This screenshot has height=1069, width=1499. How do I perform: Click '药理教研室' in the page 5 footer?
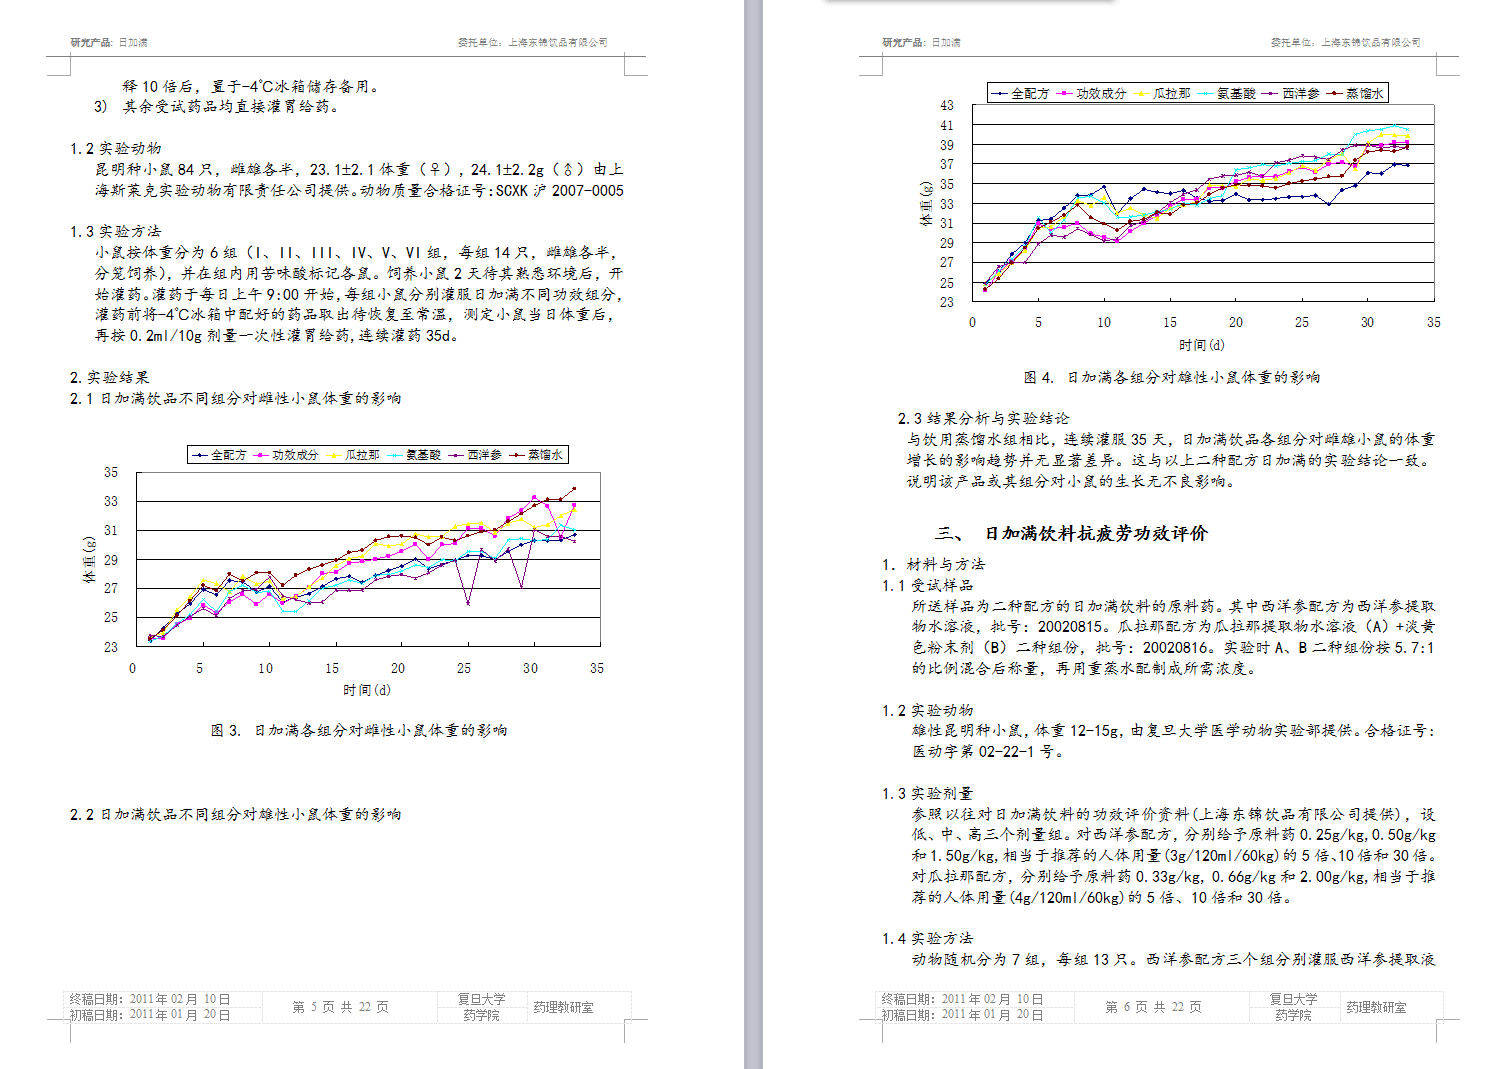point(563,1007)
